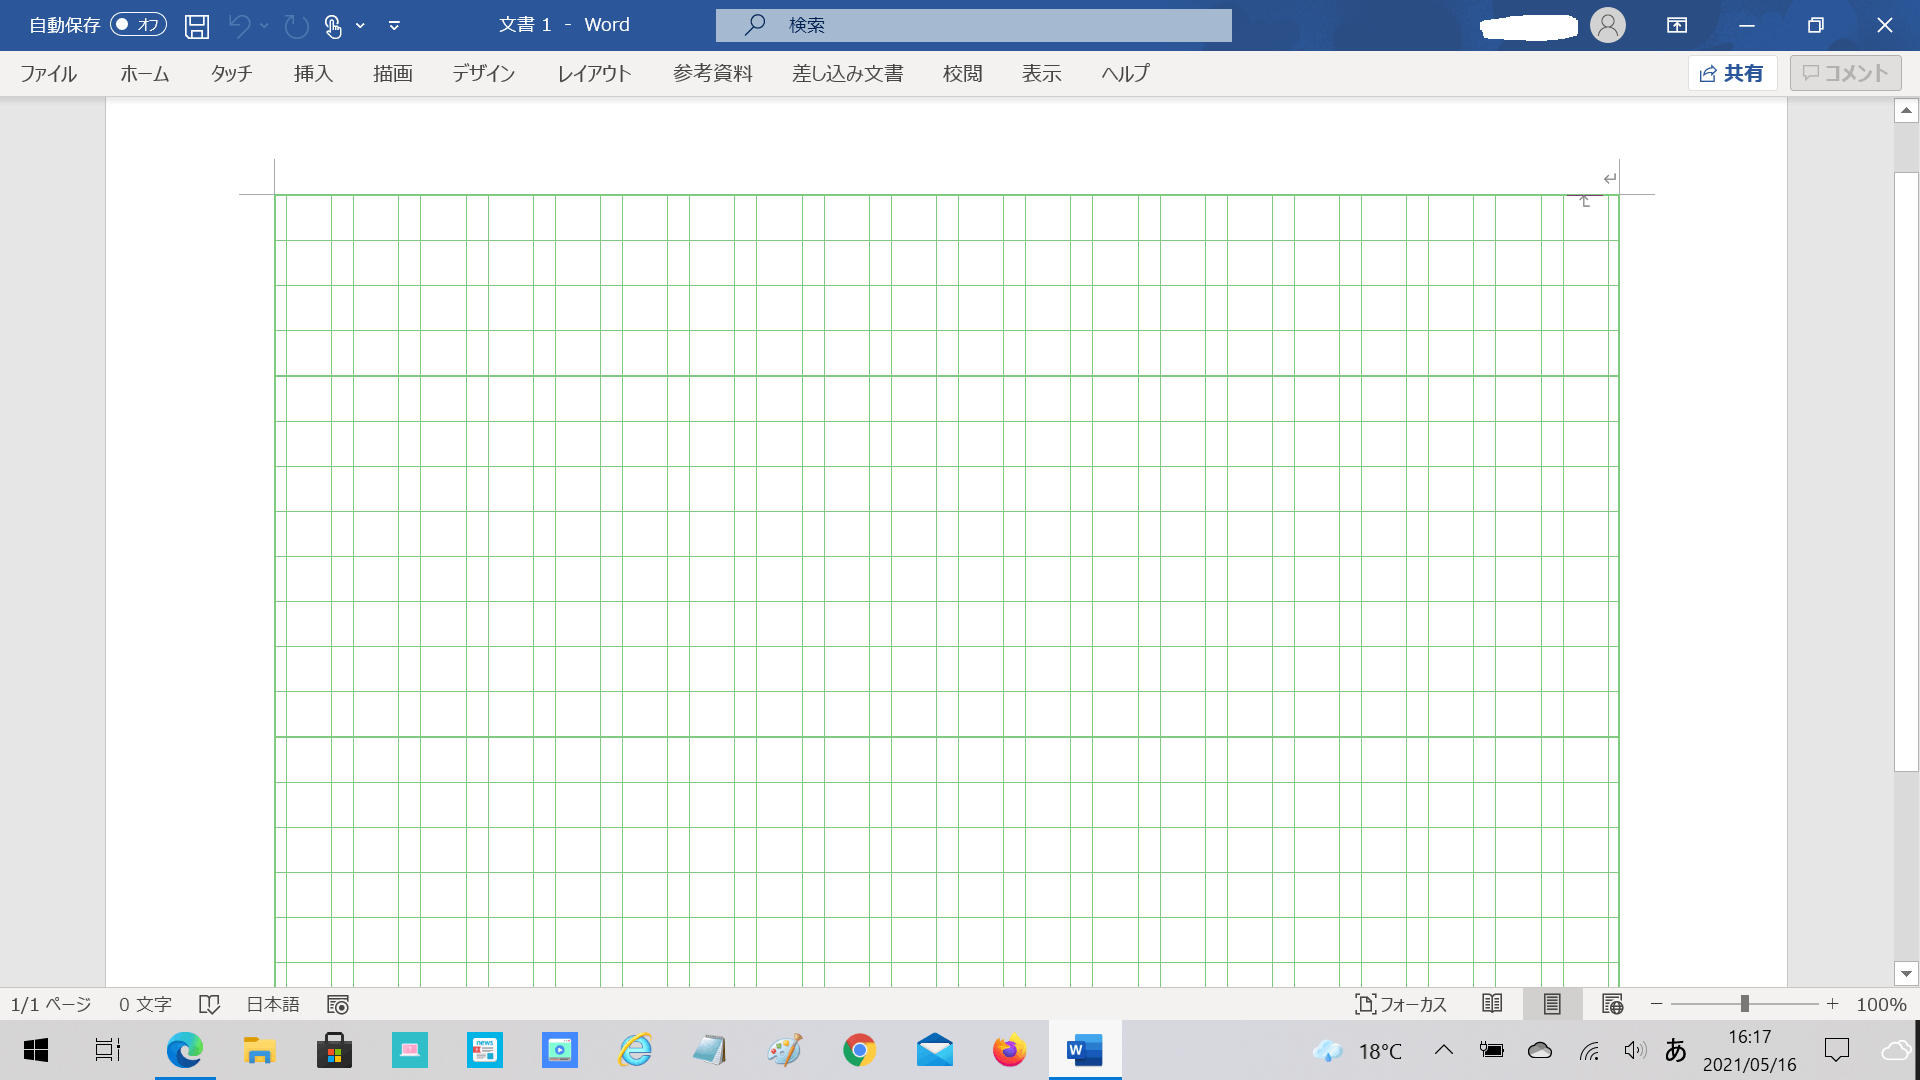Toggle 印刷レイアウト (Print Layout) view icon
The height and width of the screenshot is (1080, 1920).
[x=1552, y=1004]
